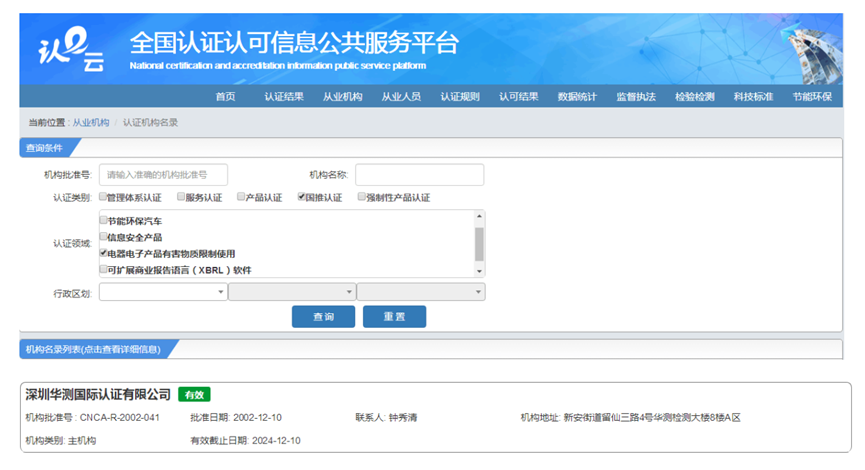Click the 机构名称 text box
865x470 pixels.
419,175
